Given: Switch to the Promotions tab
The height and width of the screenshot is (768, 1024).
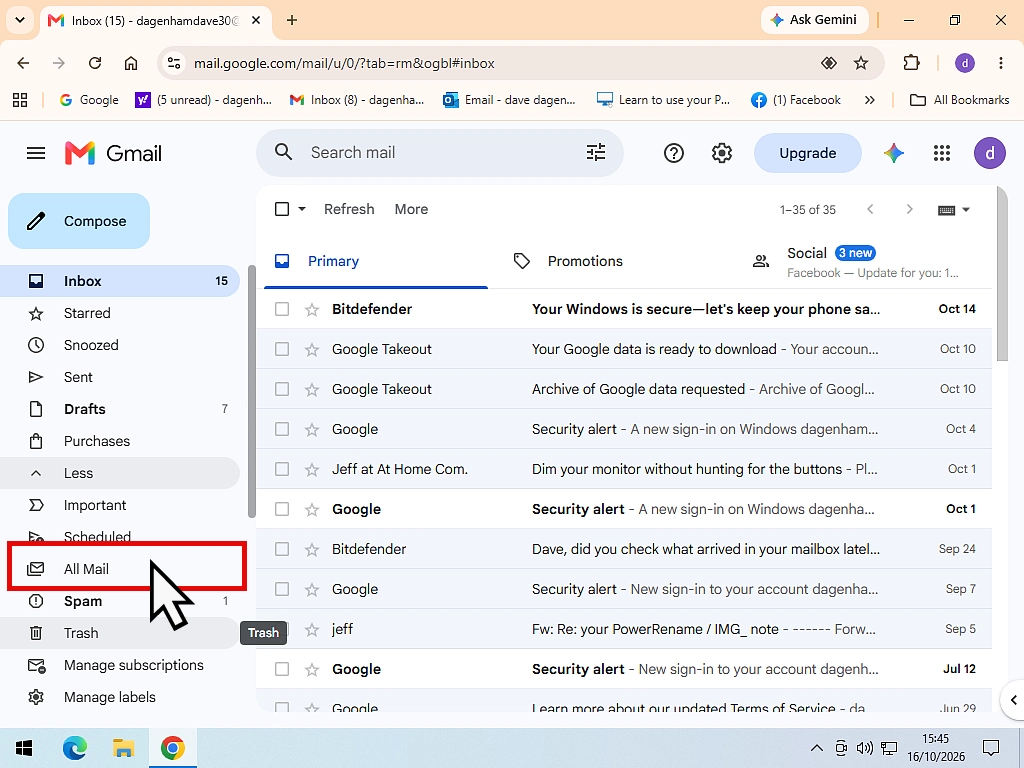Looking at the screenshot, I should pos(616,262).
